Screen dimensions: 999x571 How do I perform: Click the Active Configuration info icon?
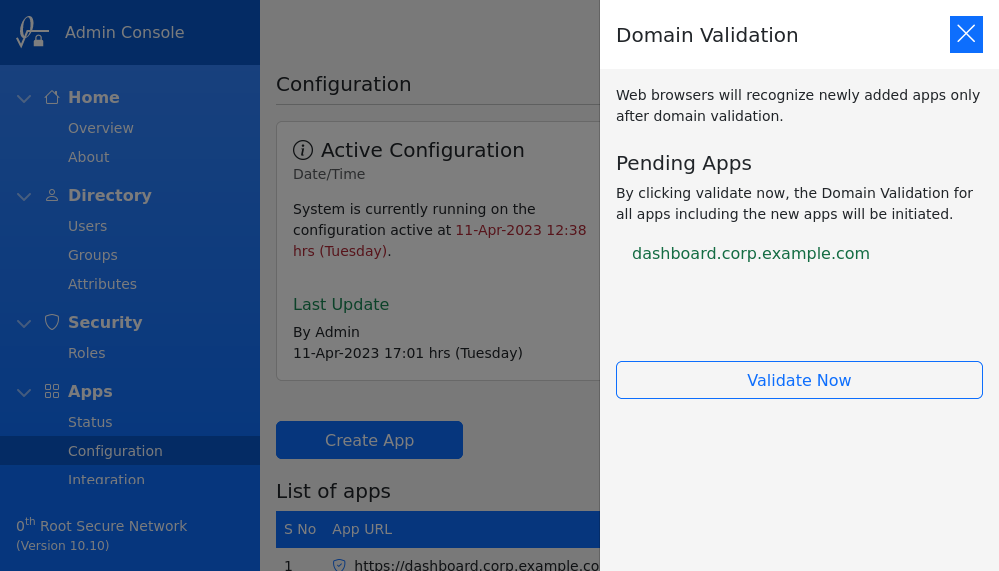pos(303,150)
